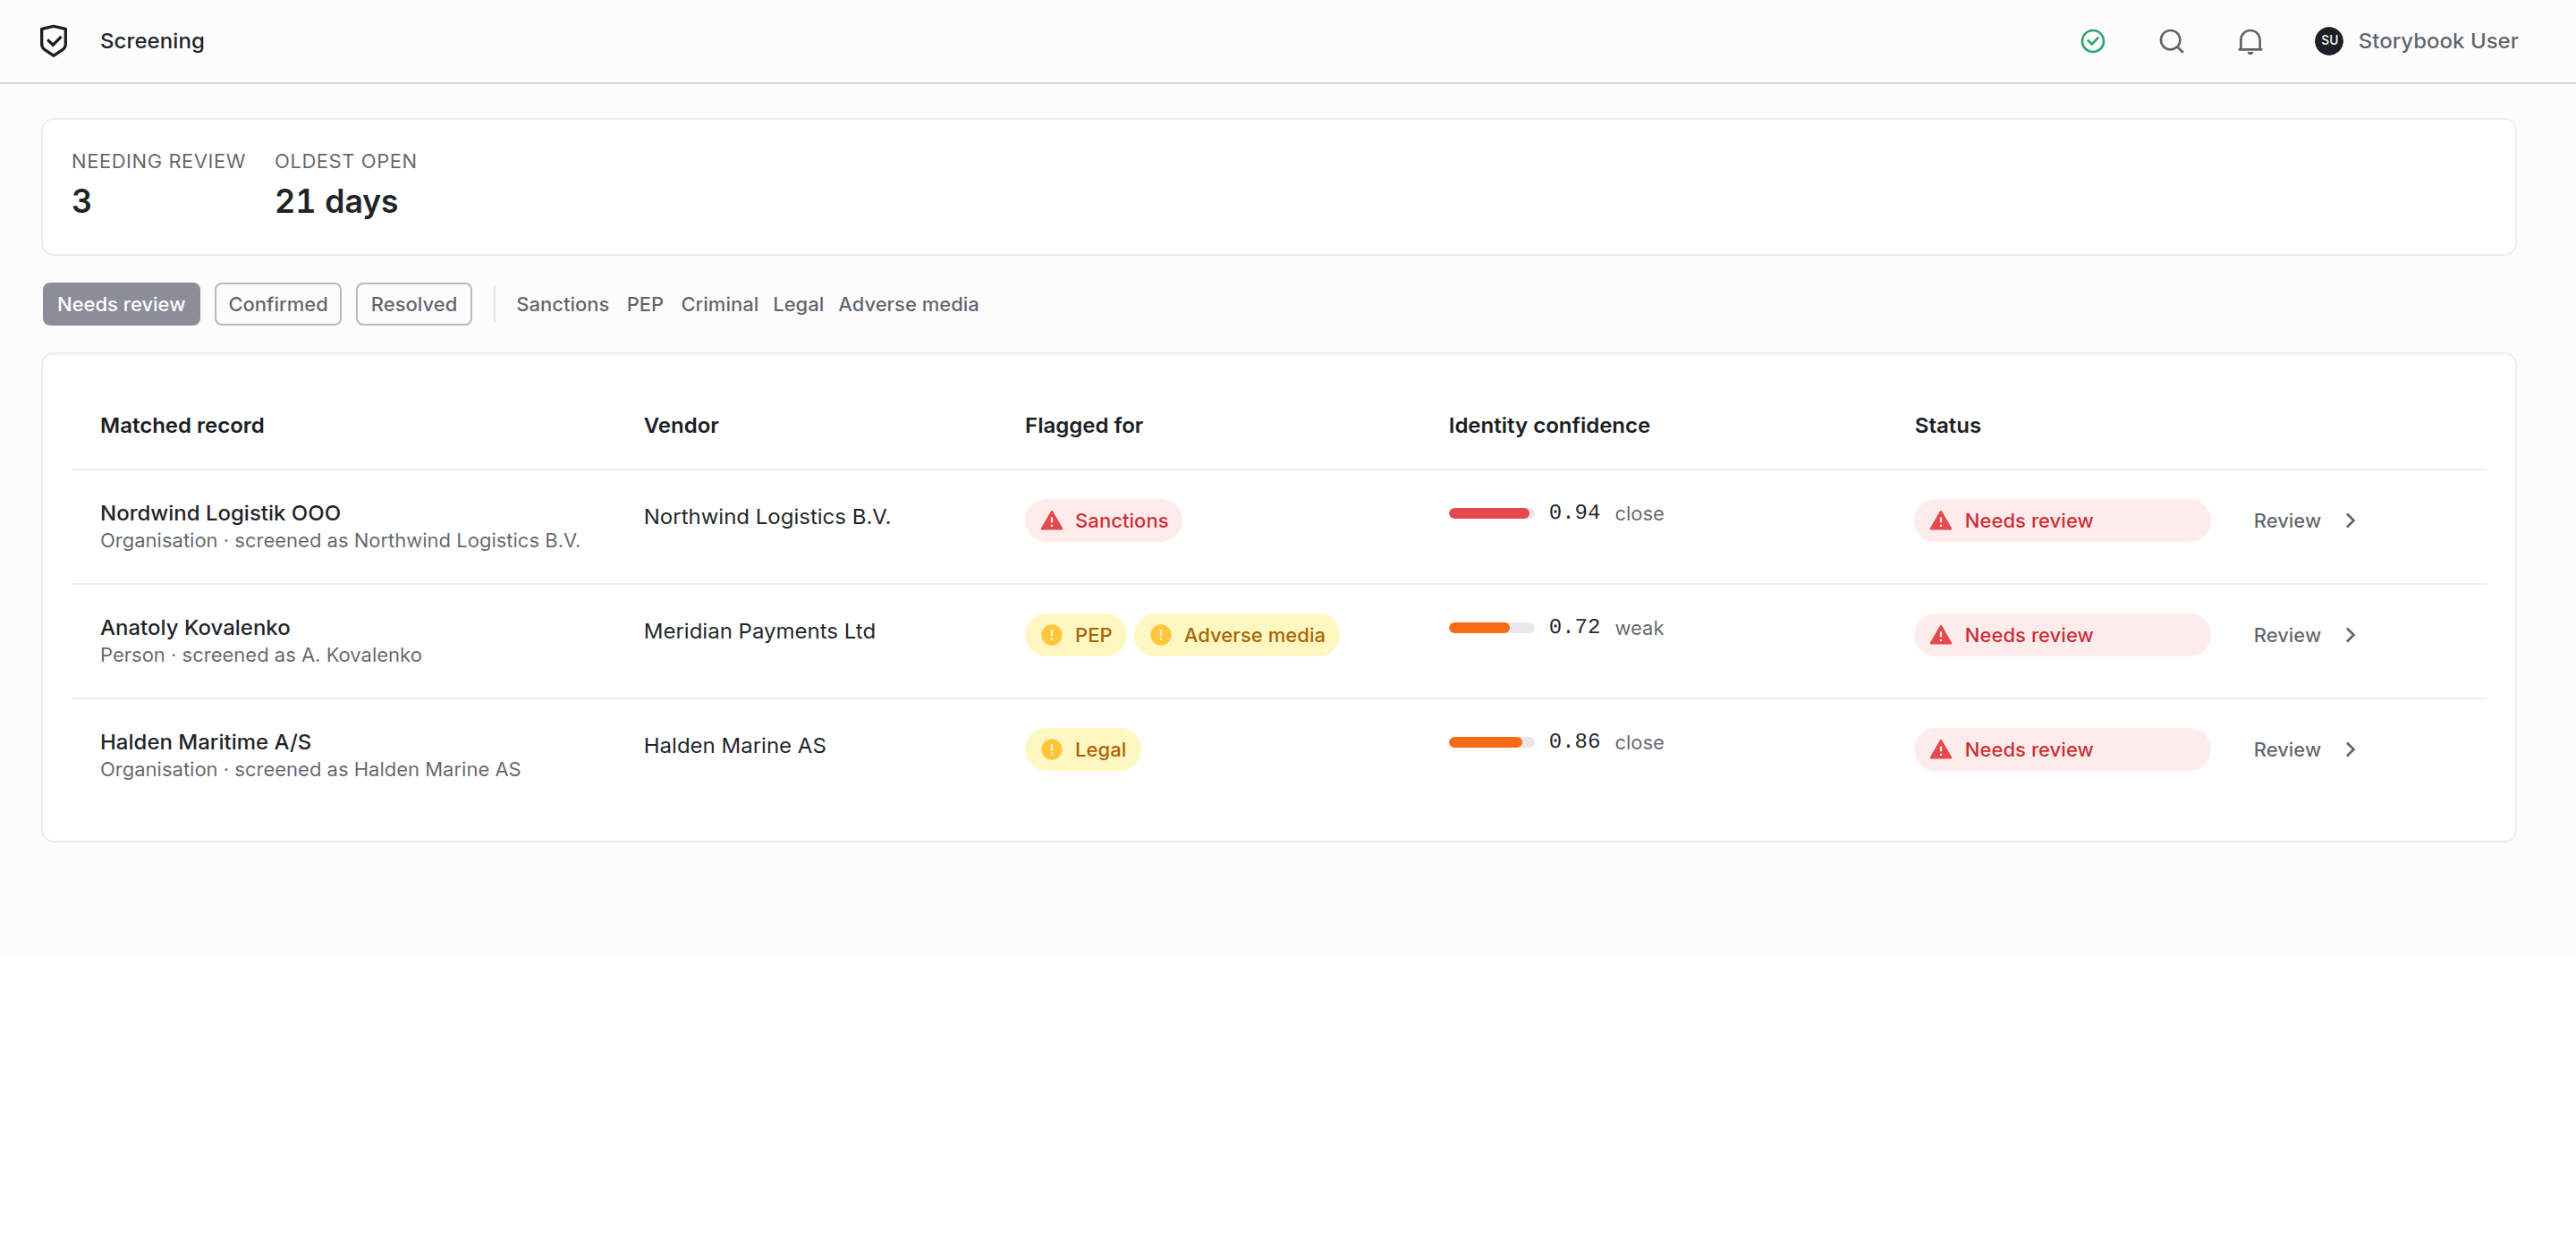
Task: Click vendor Halden Marine AS
Action: tap(735, 746)
